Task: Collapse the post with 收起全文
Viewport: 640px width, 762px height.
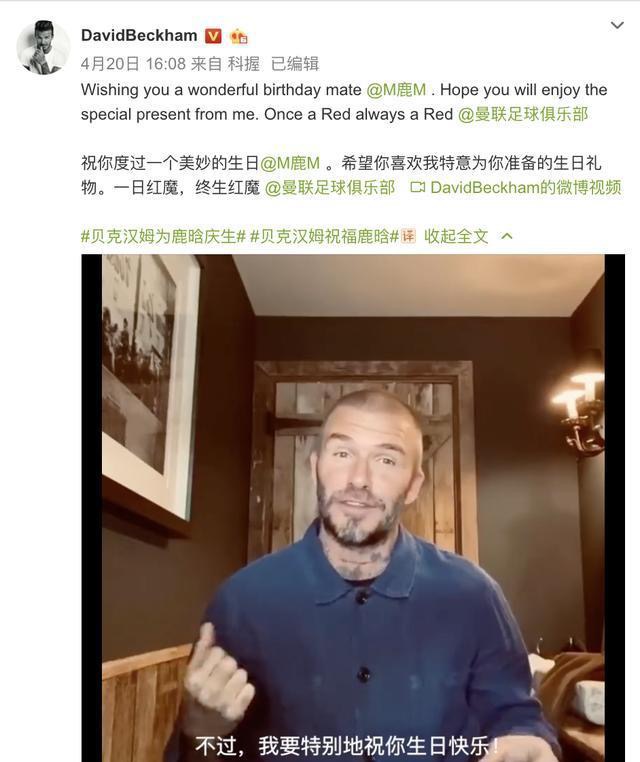Action: coord(456,237)
